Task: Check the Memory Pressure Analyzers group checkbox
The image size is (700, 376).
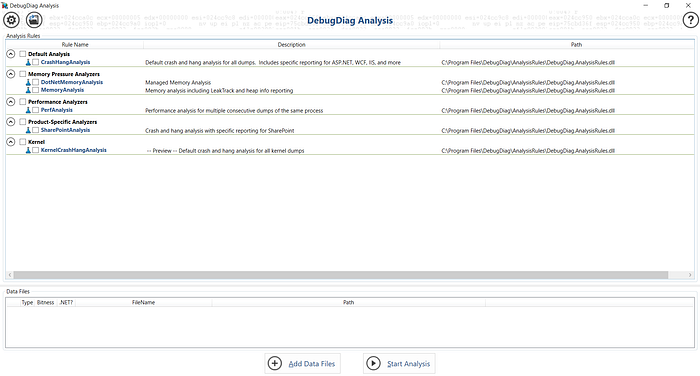Action: [23, 74]
